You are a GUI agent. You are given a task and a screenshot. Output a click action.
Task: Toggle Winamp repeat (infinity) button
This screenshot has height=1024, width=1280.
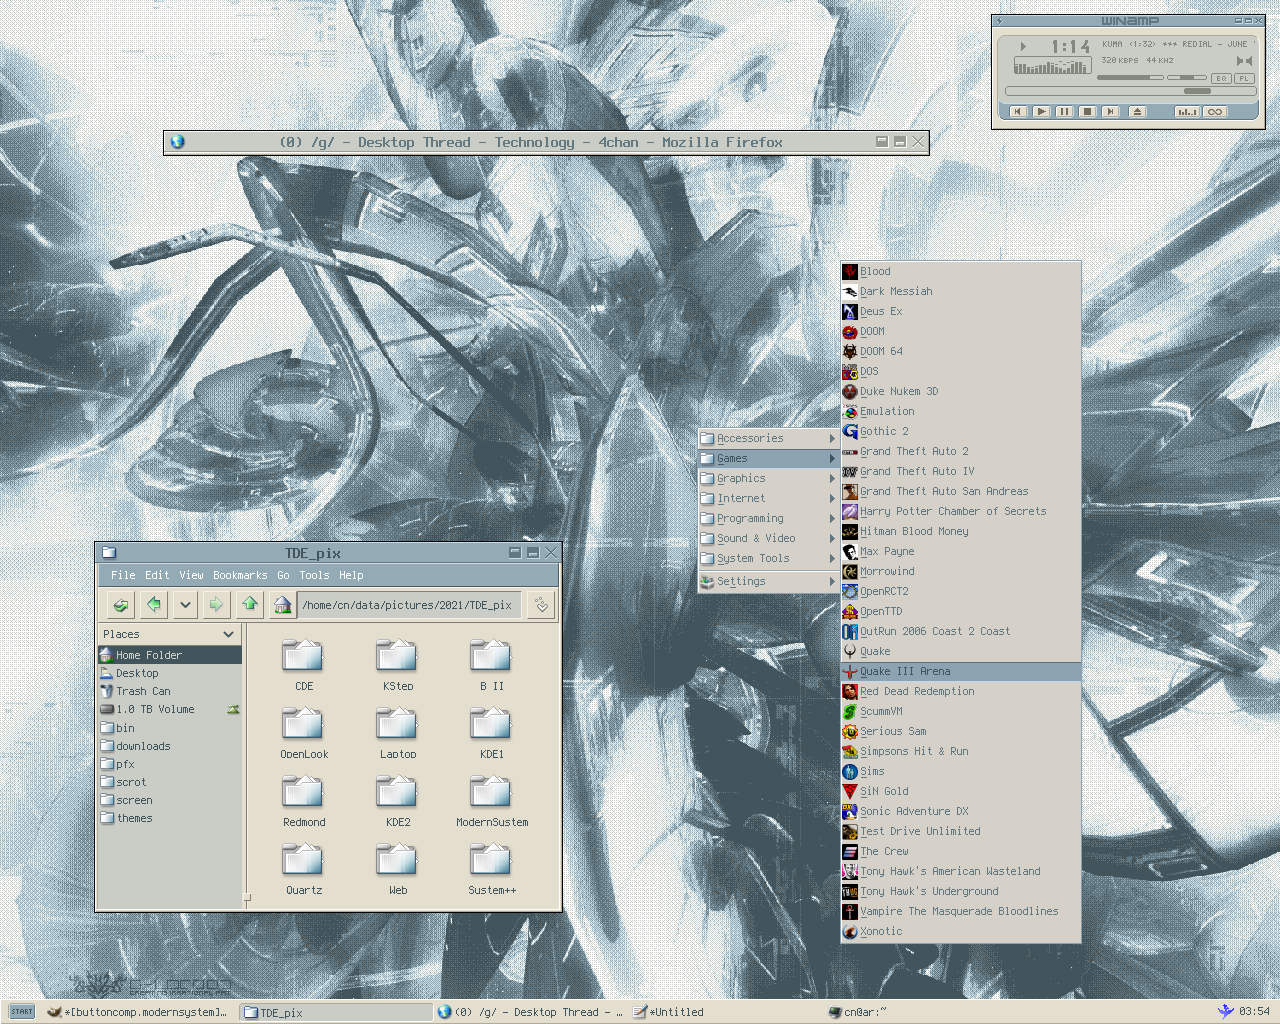(1215, 112)
